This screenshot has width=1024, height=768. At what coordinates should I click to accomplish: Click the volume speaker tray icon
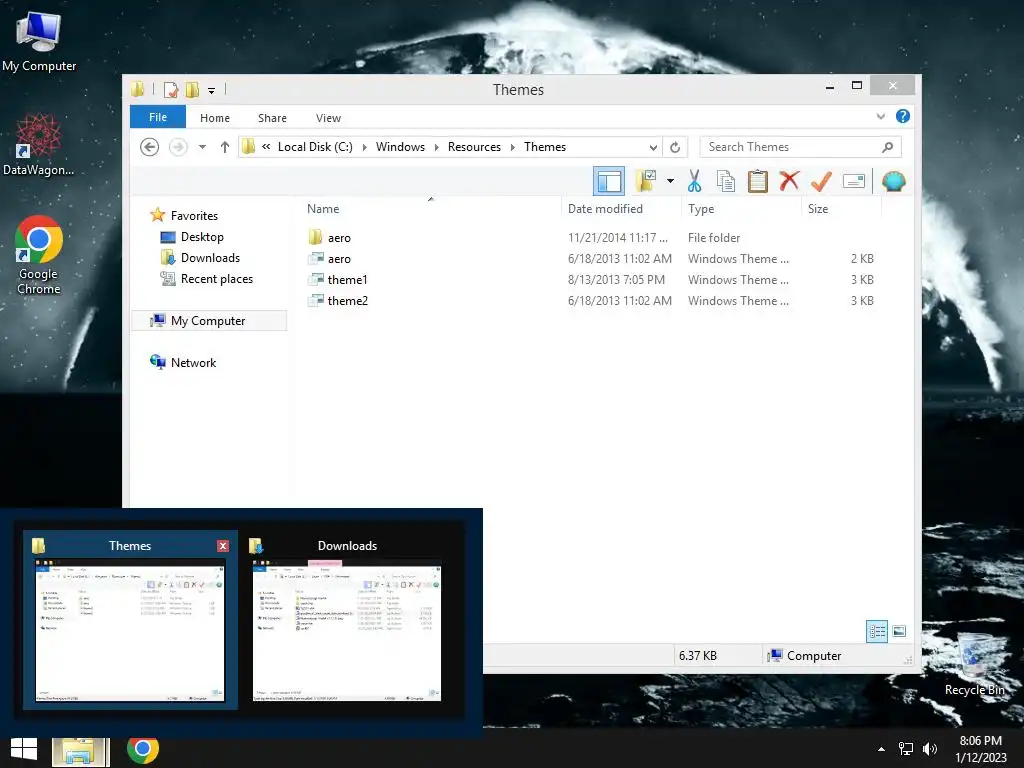tap(930, 749)
